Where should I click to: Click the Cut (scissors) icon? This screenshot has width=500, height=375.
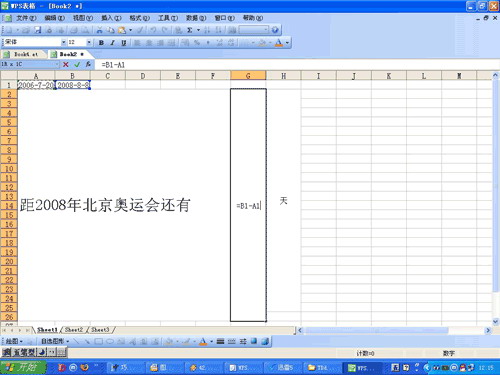tap(99, 30)
